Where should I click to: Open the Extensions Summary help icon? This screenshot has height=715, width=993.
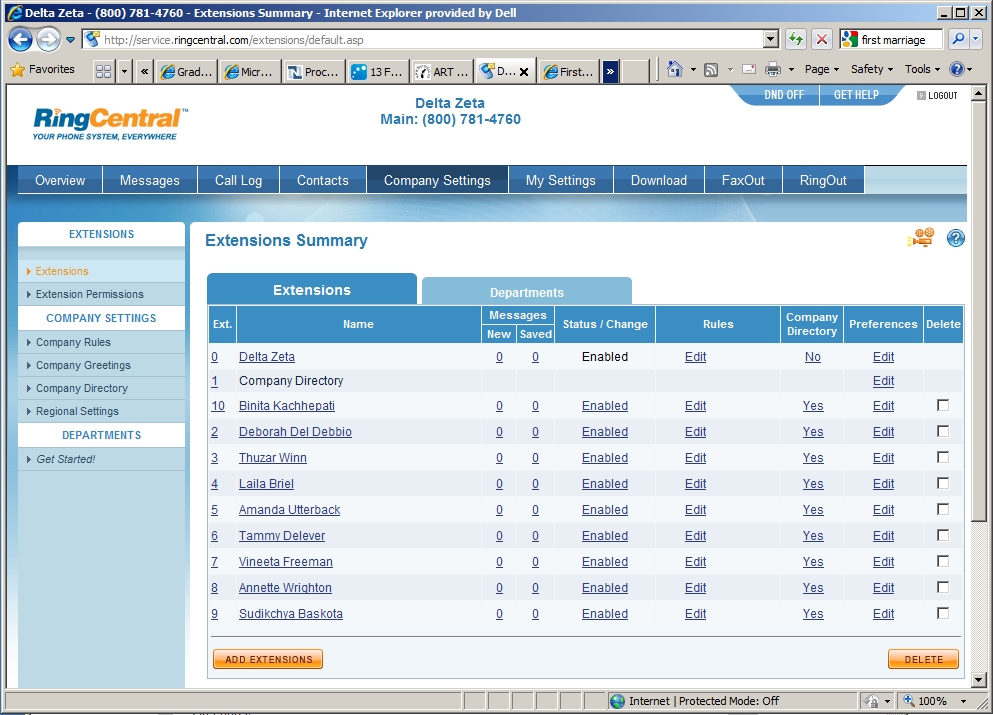tap(955, 238)
